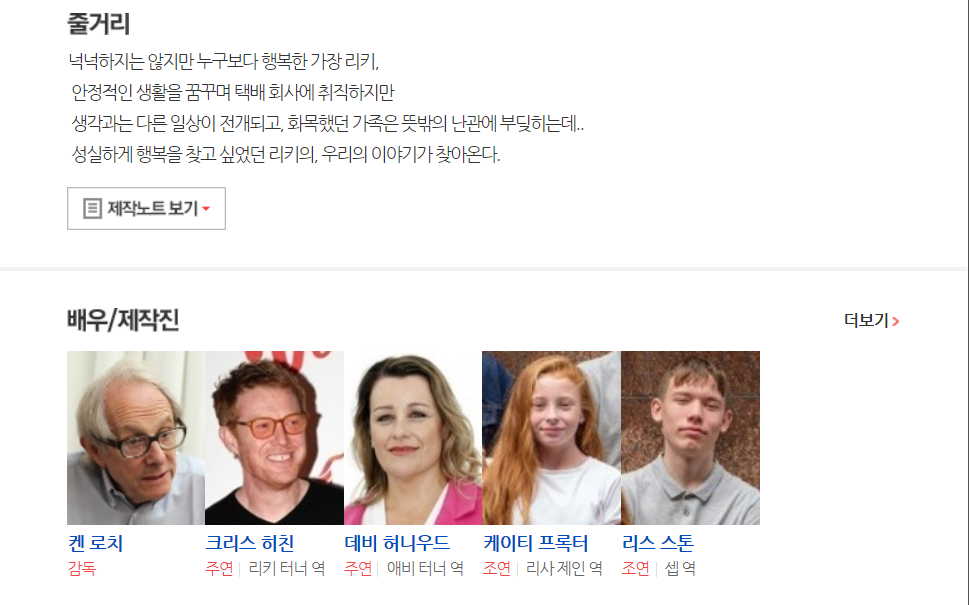Open 데비 허니우드 photo thumbnail
Viewport: 969px width, 605px height.
click(x=413, y=438)
